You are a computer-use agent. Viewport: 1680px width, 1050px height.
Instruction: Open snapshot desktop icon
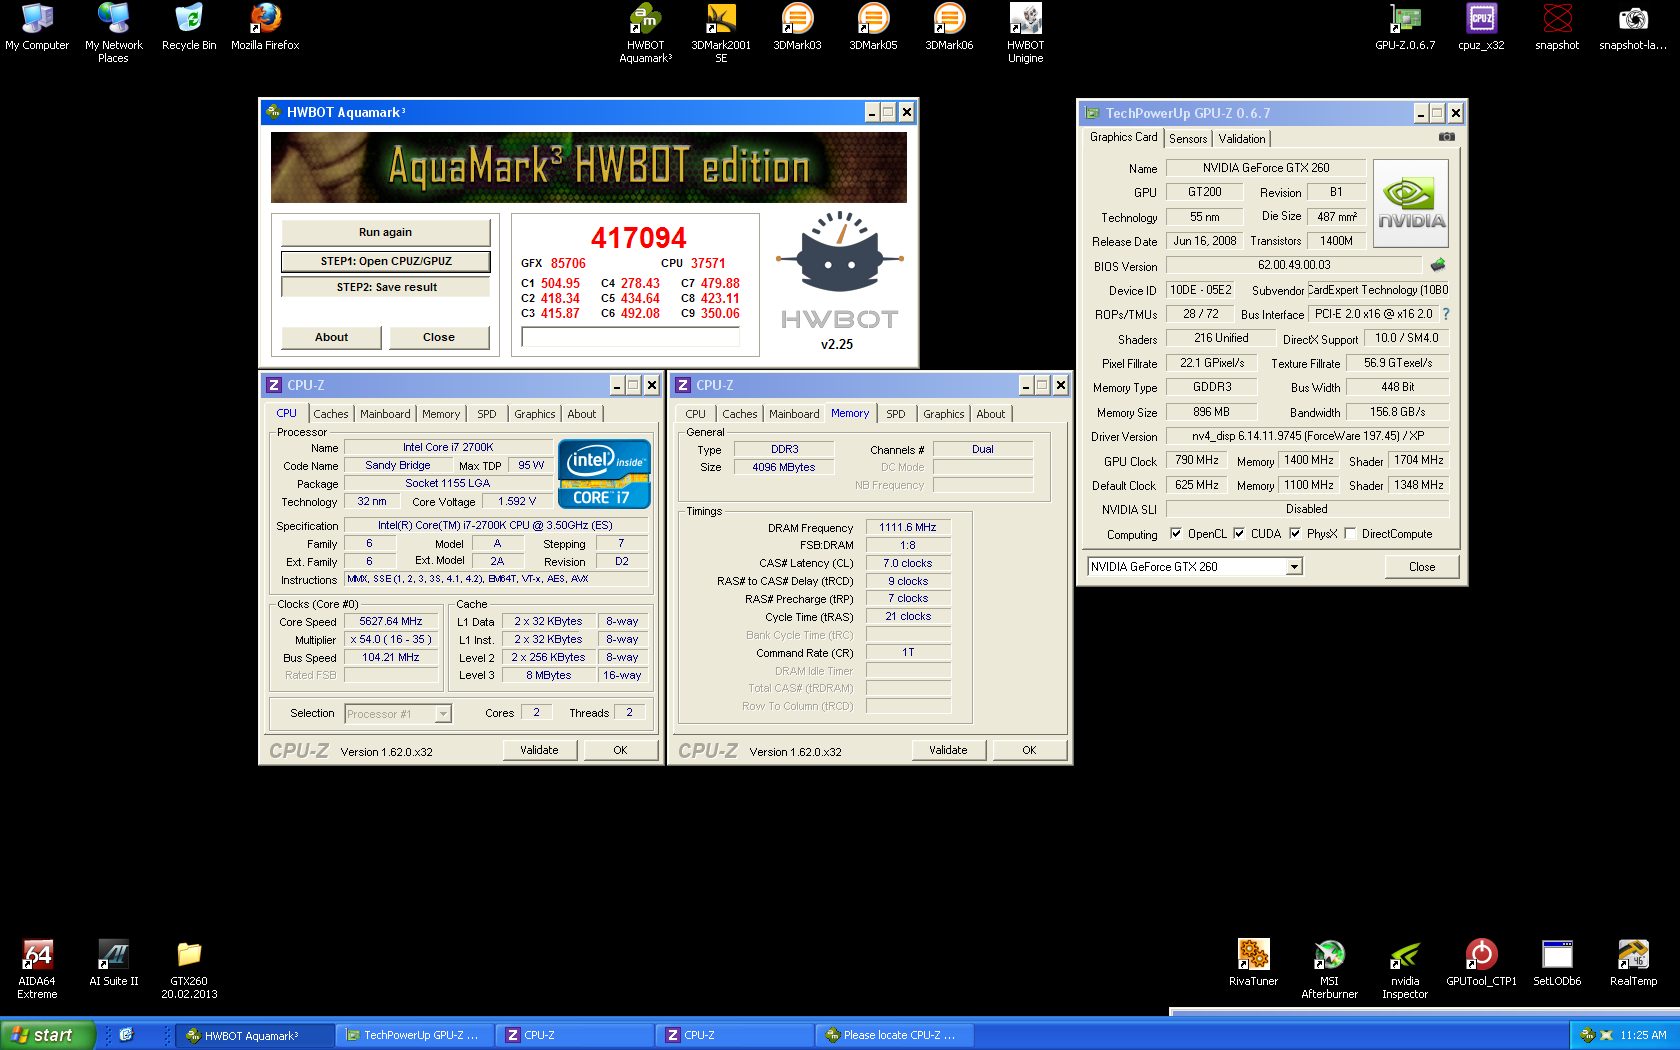tap(1557, 27)
